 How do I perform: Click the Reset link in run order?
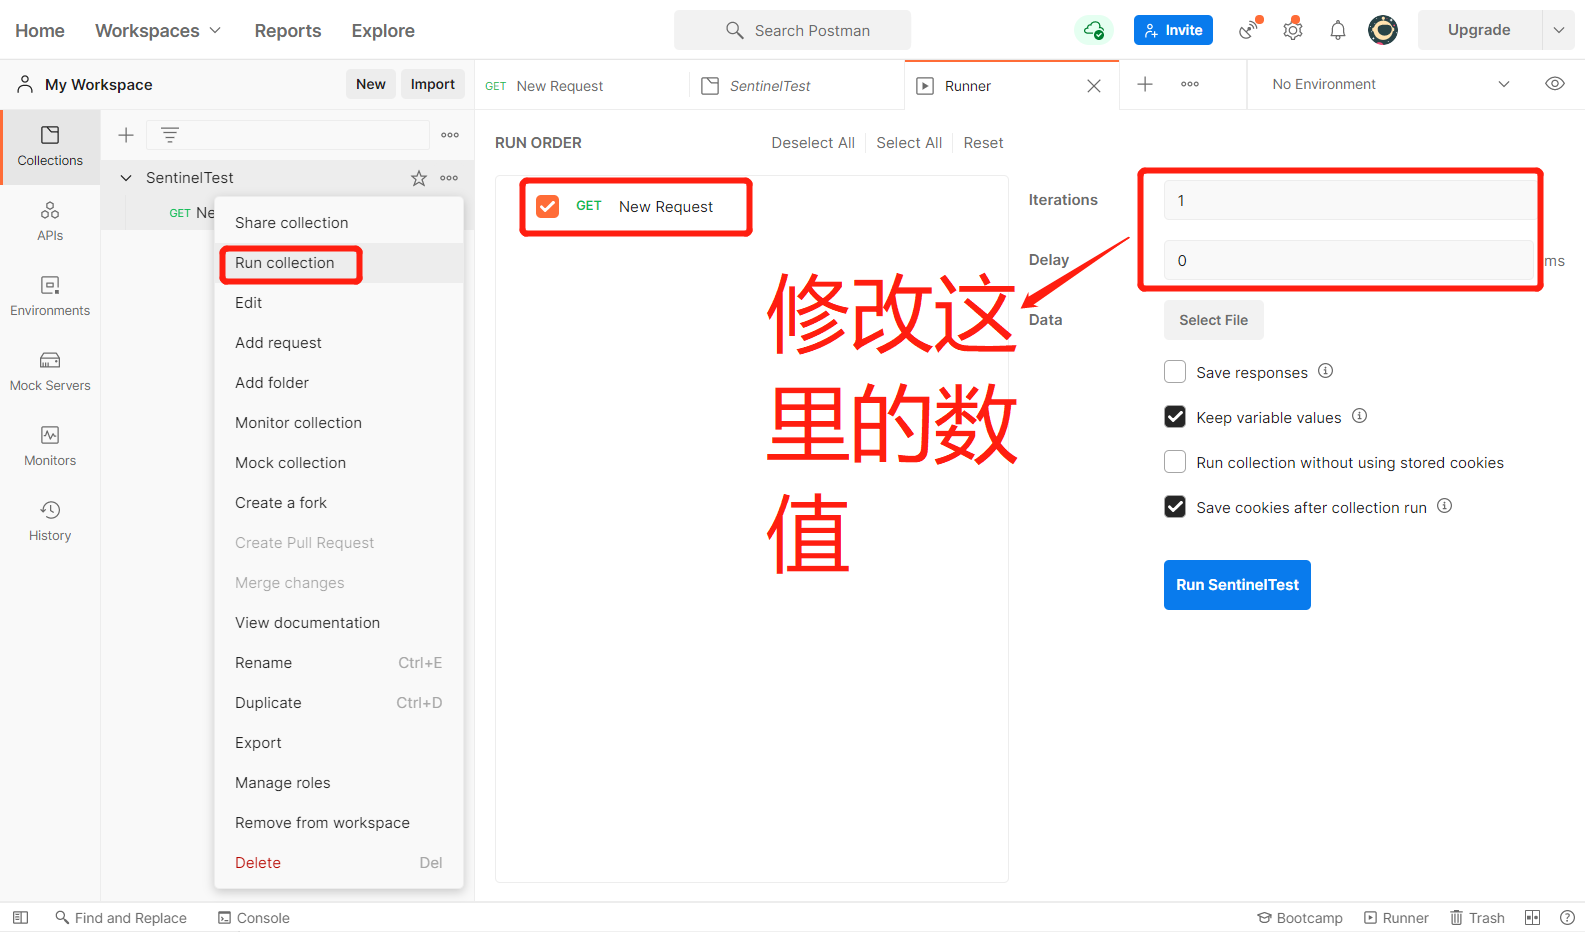coord(983,143)
